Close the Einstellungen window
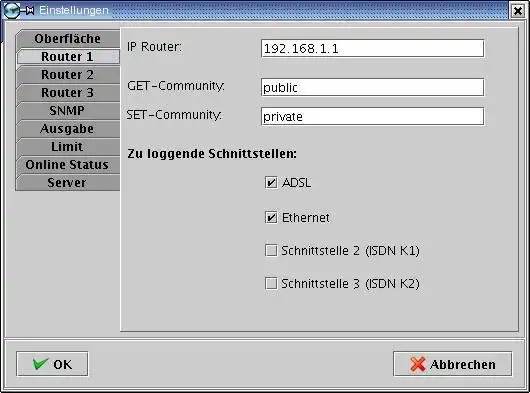This screenshot has width=530, height=393. coord(518,11)
